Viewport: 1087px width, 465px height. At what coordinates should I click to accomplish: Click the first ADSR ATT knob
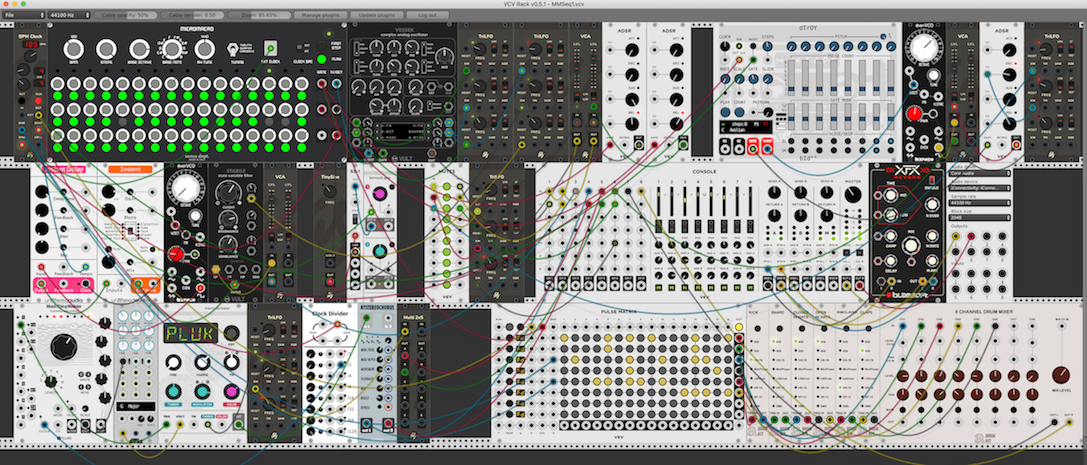coord(632,51)
